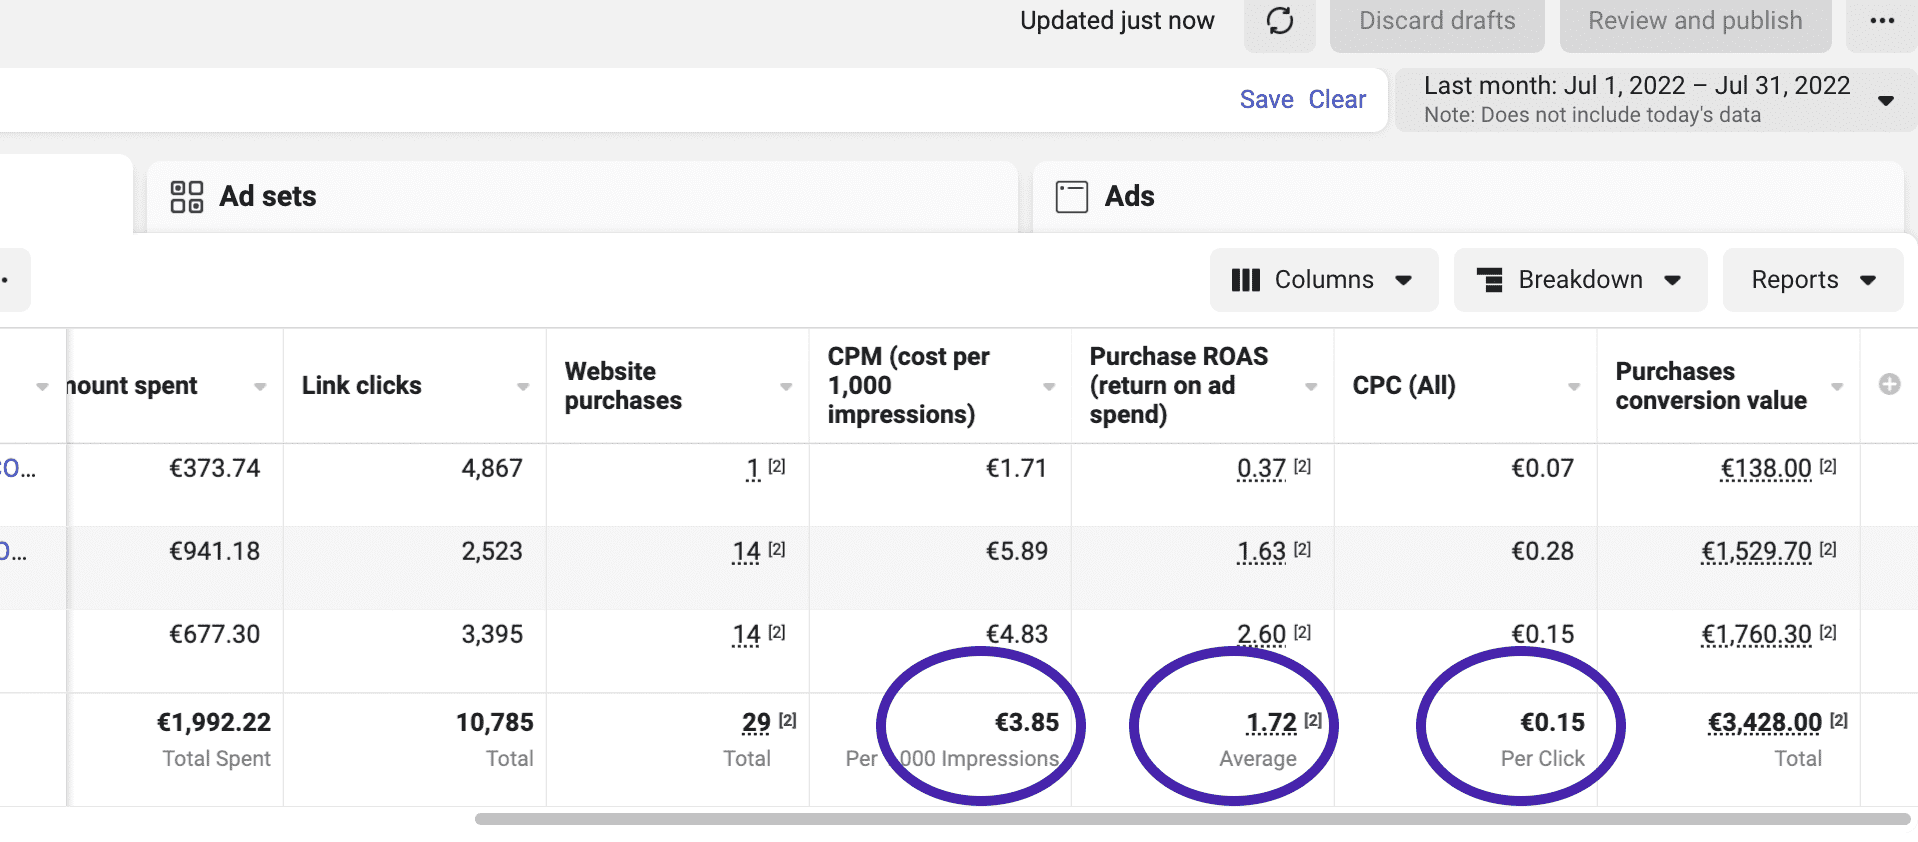
Task: Click the Save link
Action: point(1266,100)
